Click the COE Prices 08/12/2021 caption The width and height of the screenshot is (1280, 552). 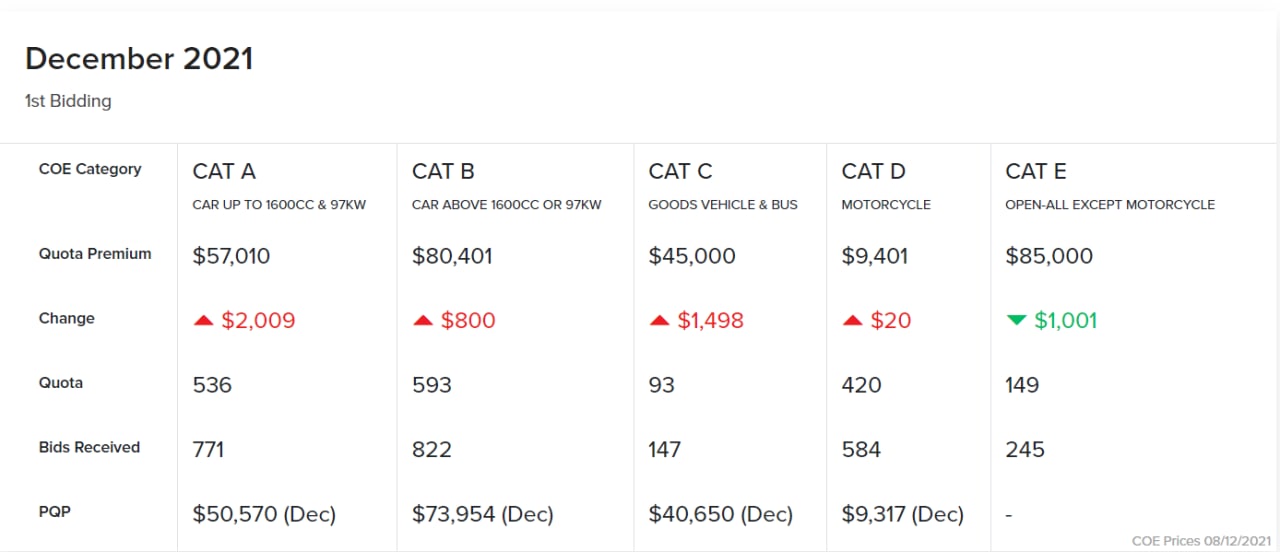(1201, 541)
